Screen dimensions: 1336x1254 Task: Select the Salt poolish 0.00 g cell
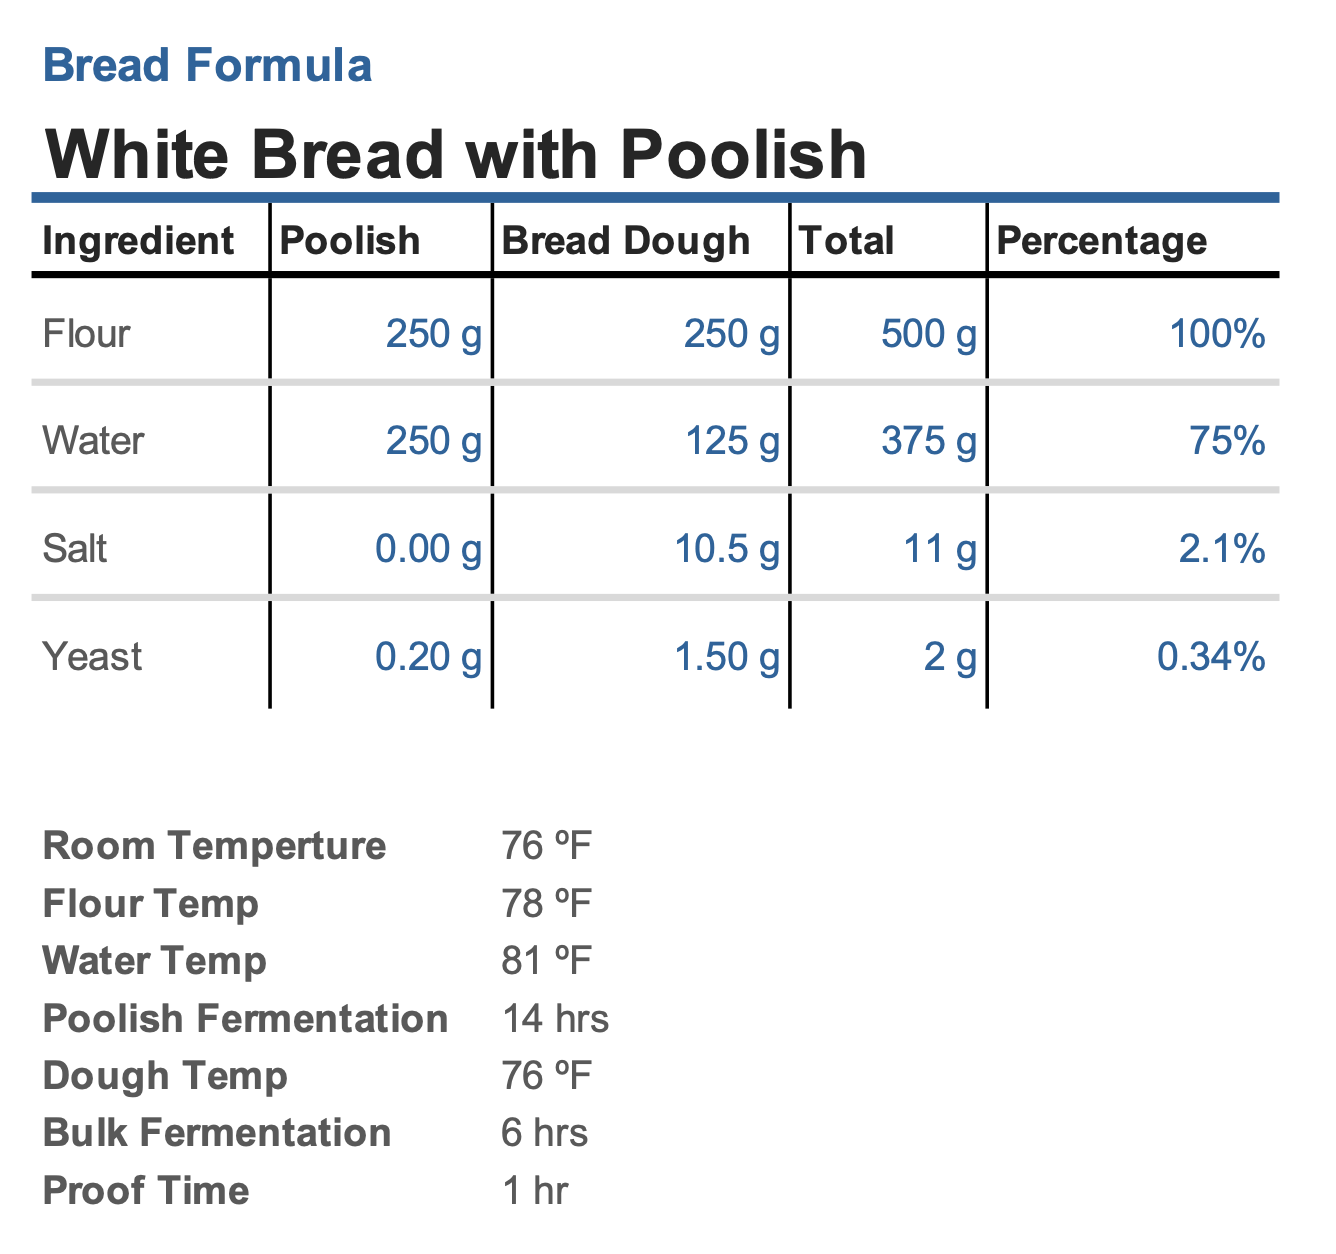pyautogui.click(x=428, y=549)
